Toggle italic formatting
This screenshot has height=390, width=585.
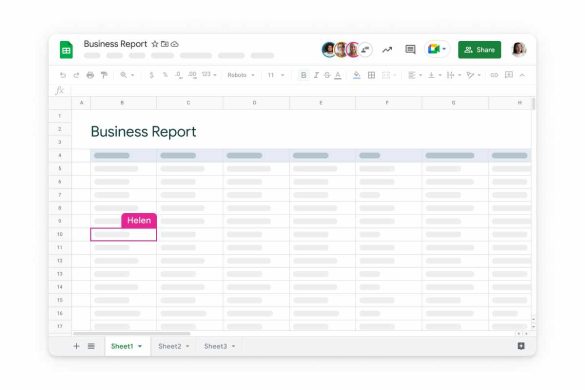(316, 75)
